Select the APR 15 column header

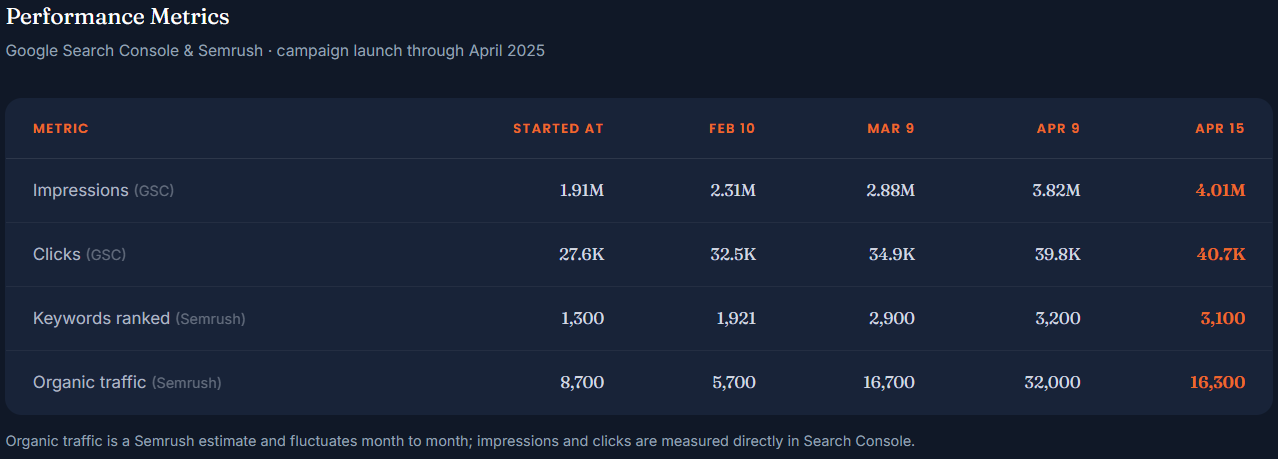[x=1220, y=128]
